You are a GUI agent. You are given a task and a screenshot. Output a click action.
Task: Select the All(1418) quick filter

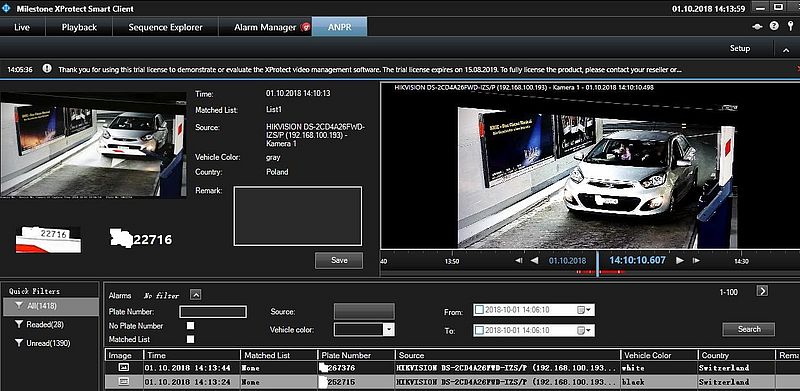point(50,306)
